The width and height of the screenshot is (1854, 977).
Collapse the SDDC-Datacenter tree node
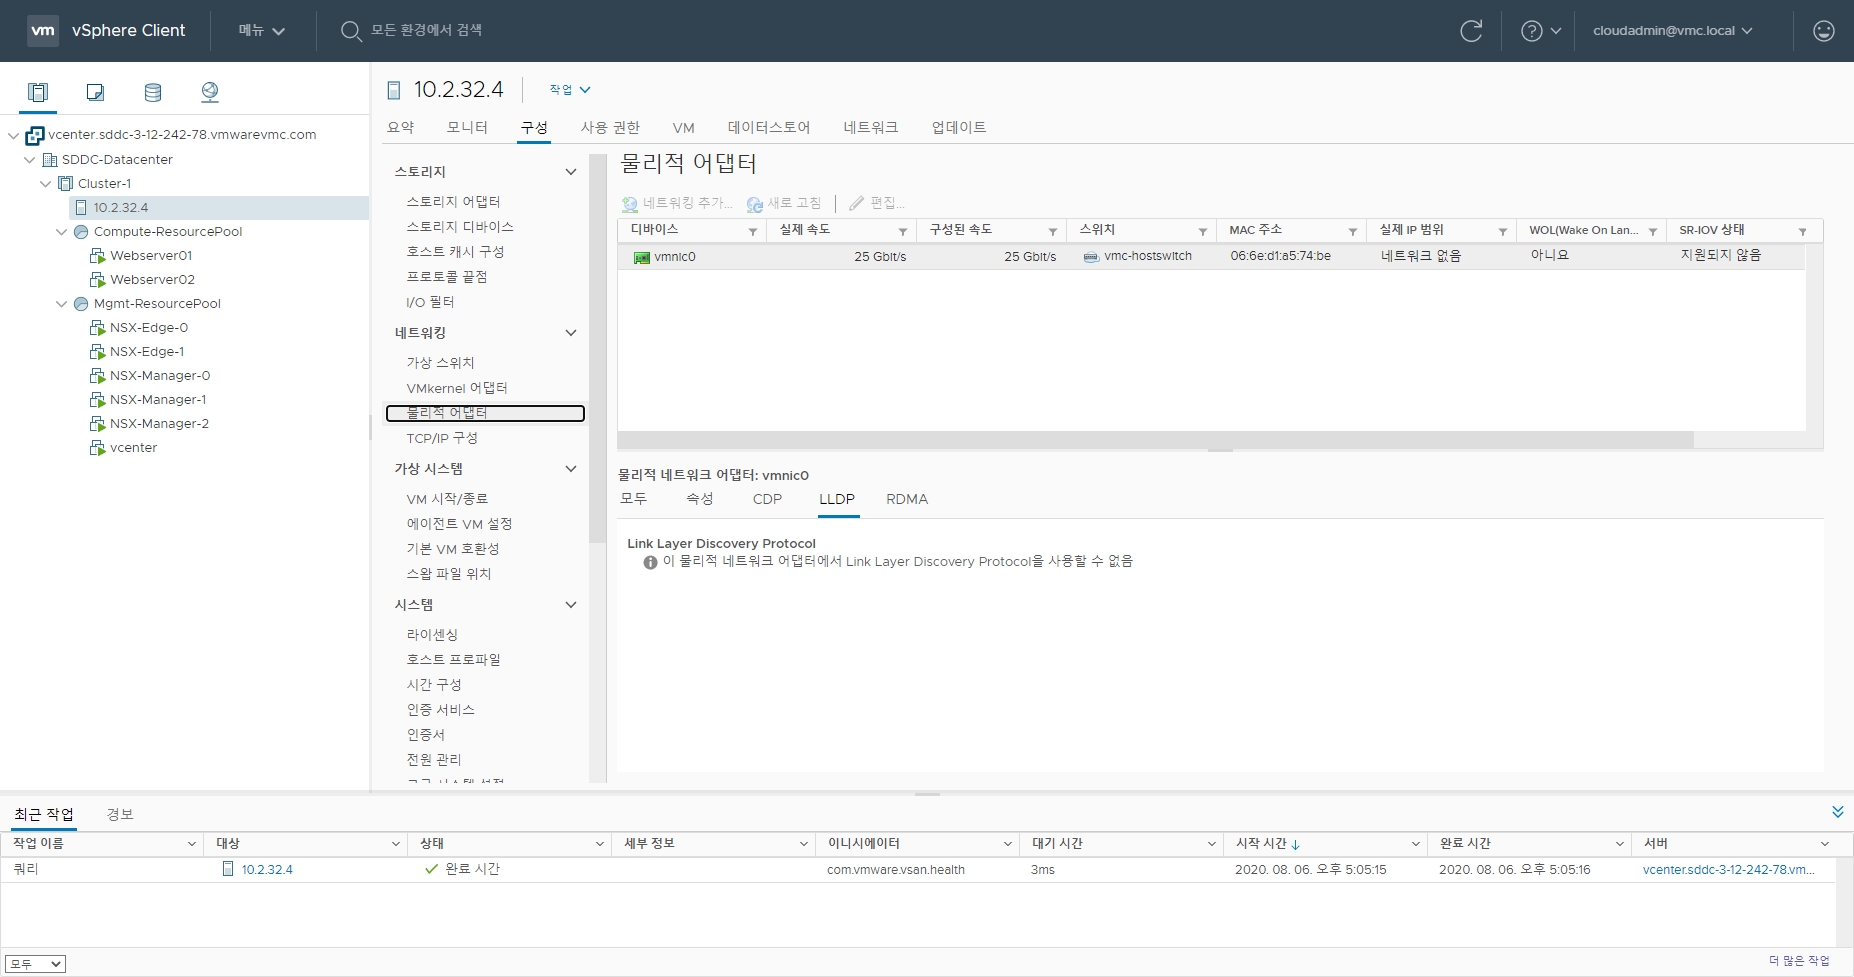[29, 160]
